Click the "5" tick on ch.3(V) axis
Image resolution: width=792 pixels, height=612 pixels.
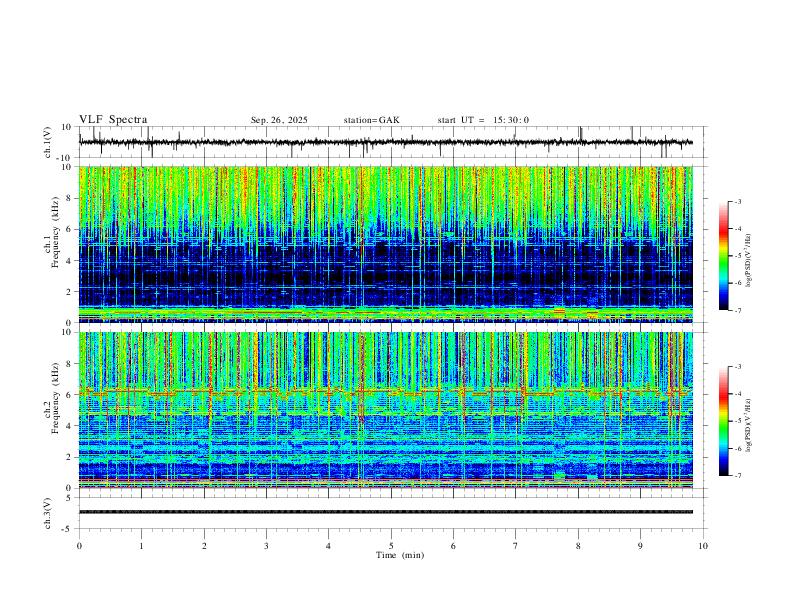[70, 498]
